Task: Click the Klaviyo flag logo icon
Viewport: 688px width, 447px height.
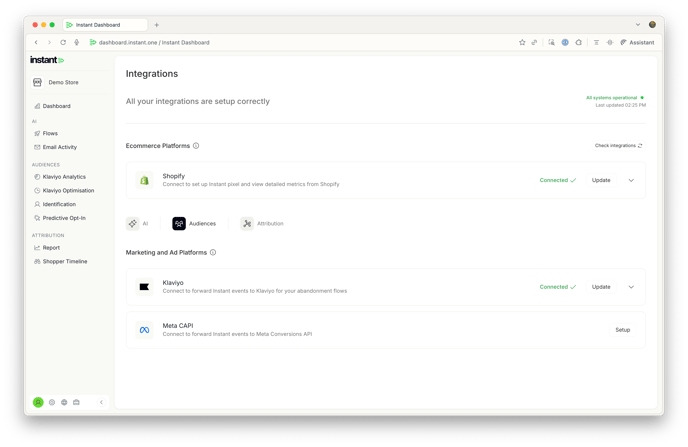Action: (144, 287)
